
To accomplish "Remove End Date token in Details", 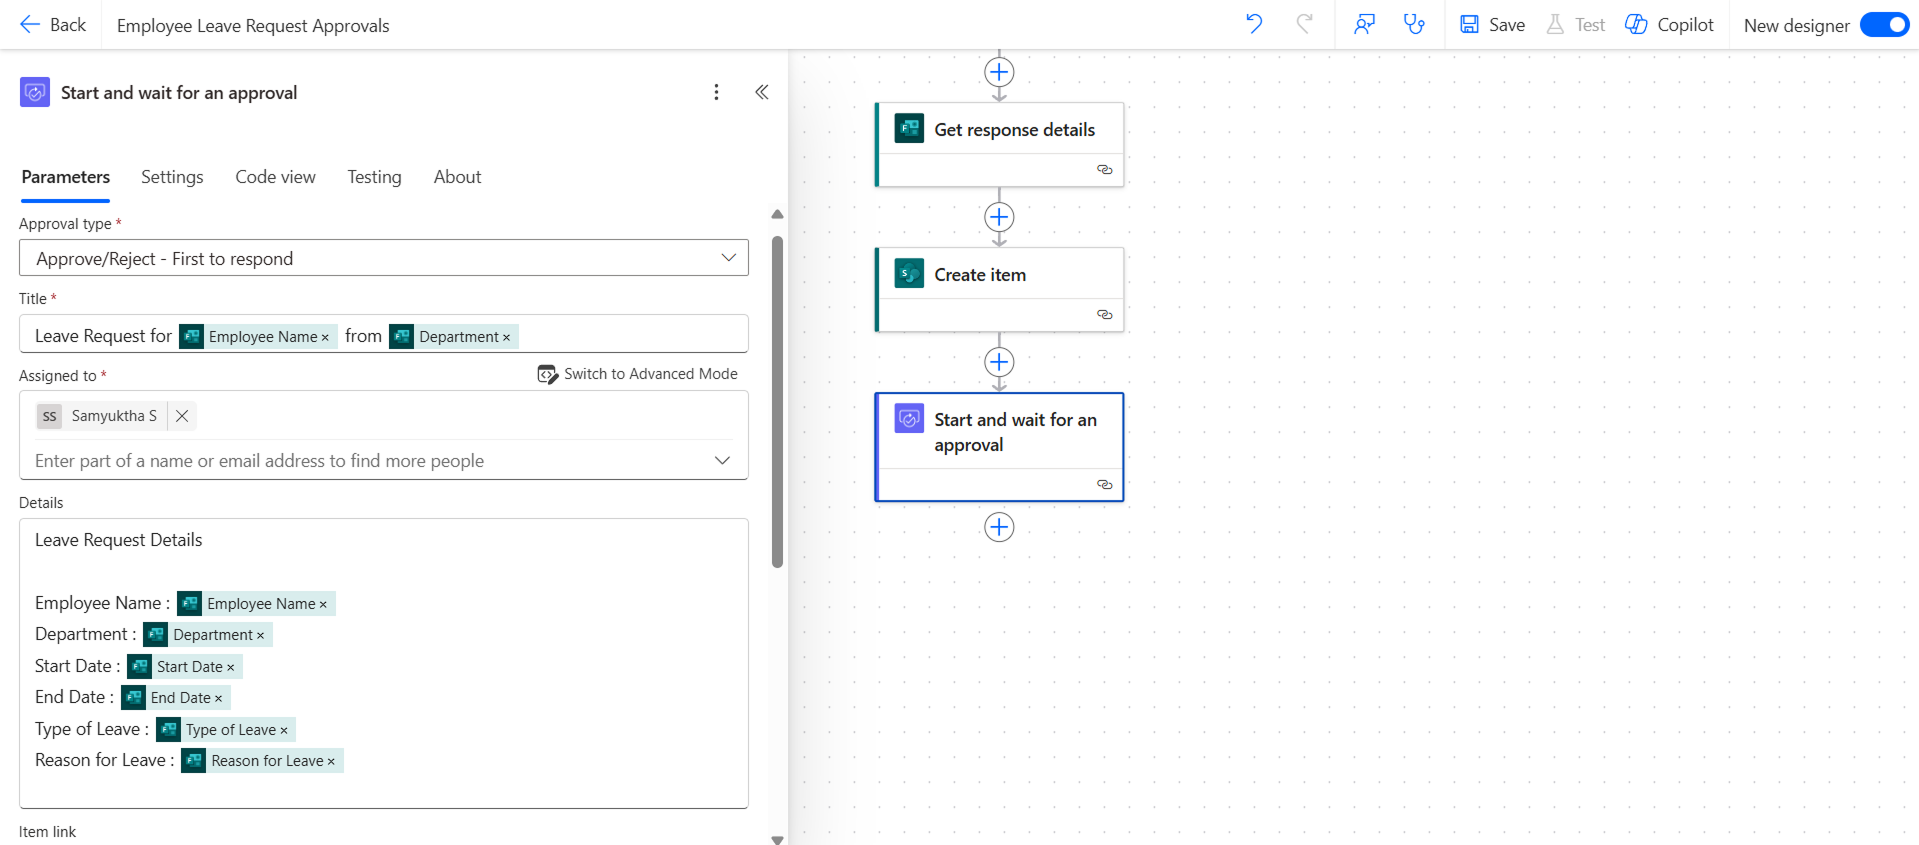I will coord(218,698).
